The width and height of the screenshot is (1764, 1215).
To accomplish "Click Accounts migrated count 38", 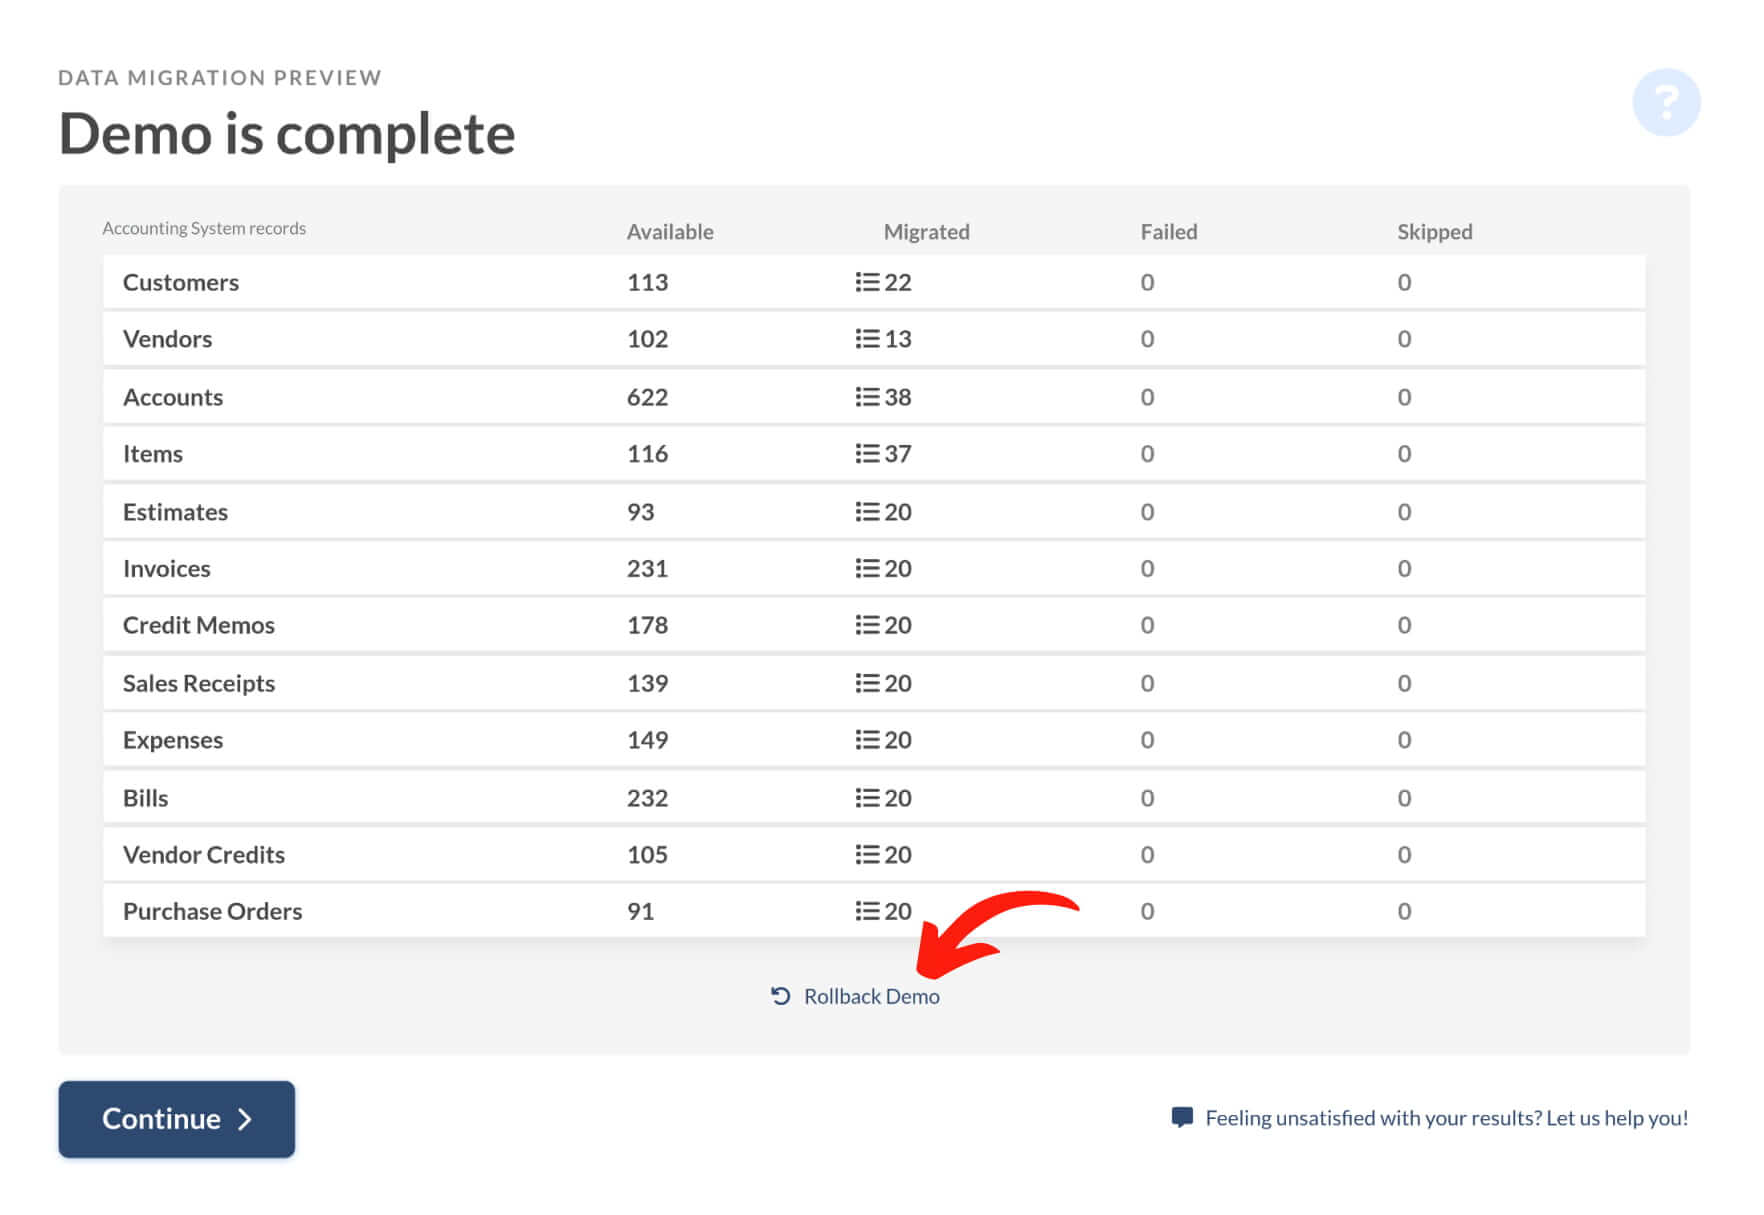I will [898, 397].
